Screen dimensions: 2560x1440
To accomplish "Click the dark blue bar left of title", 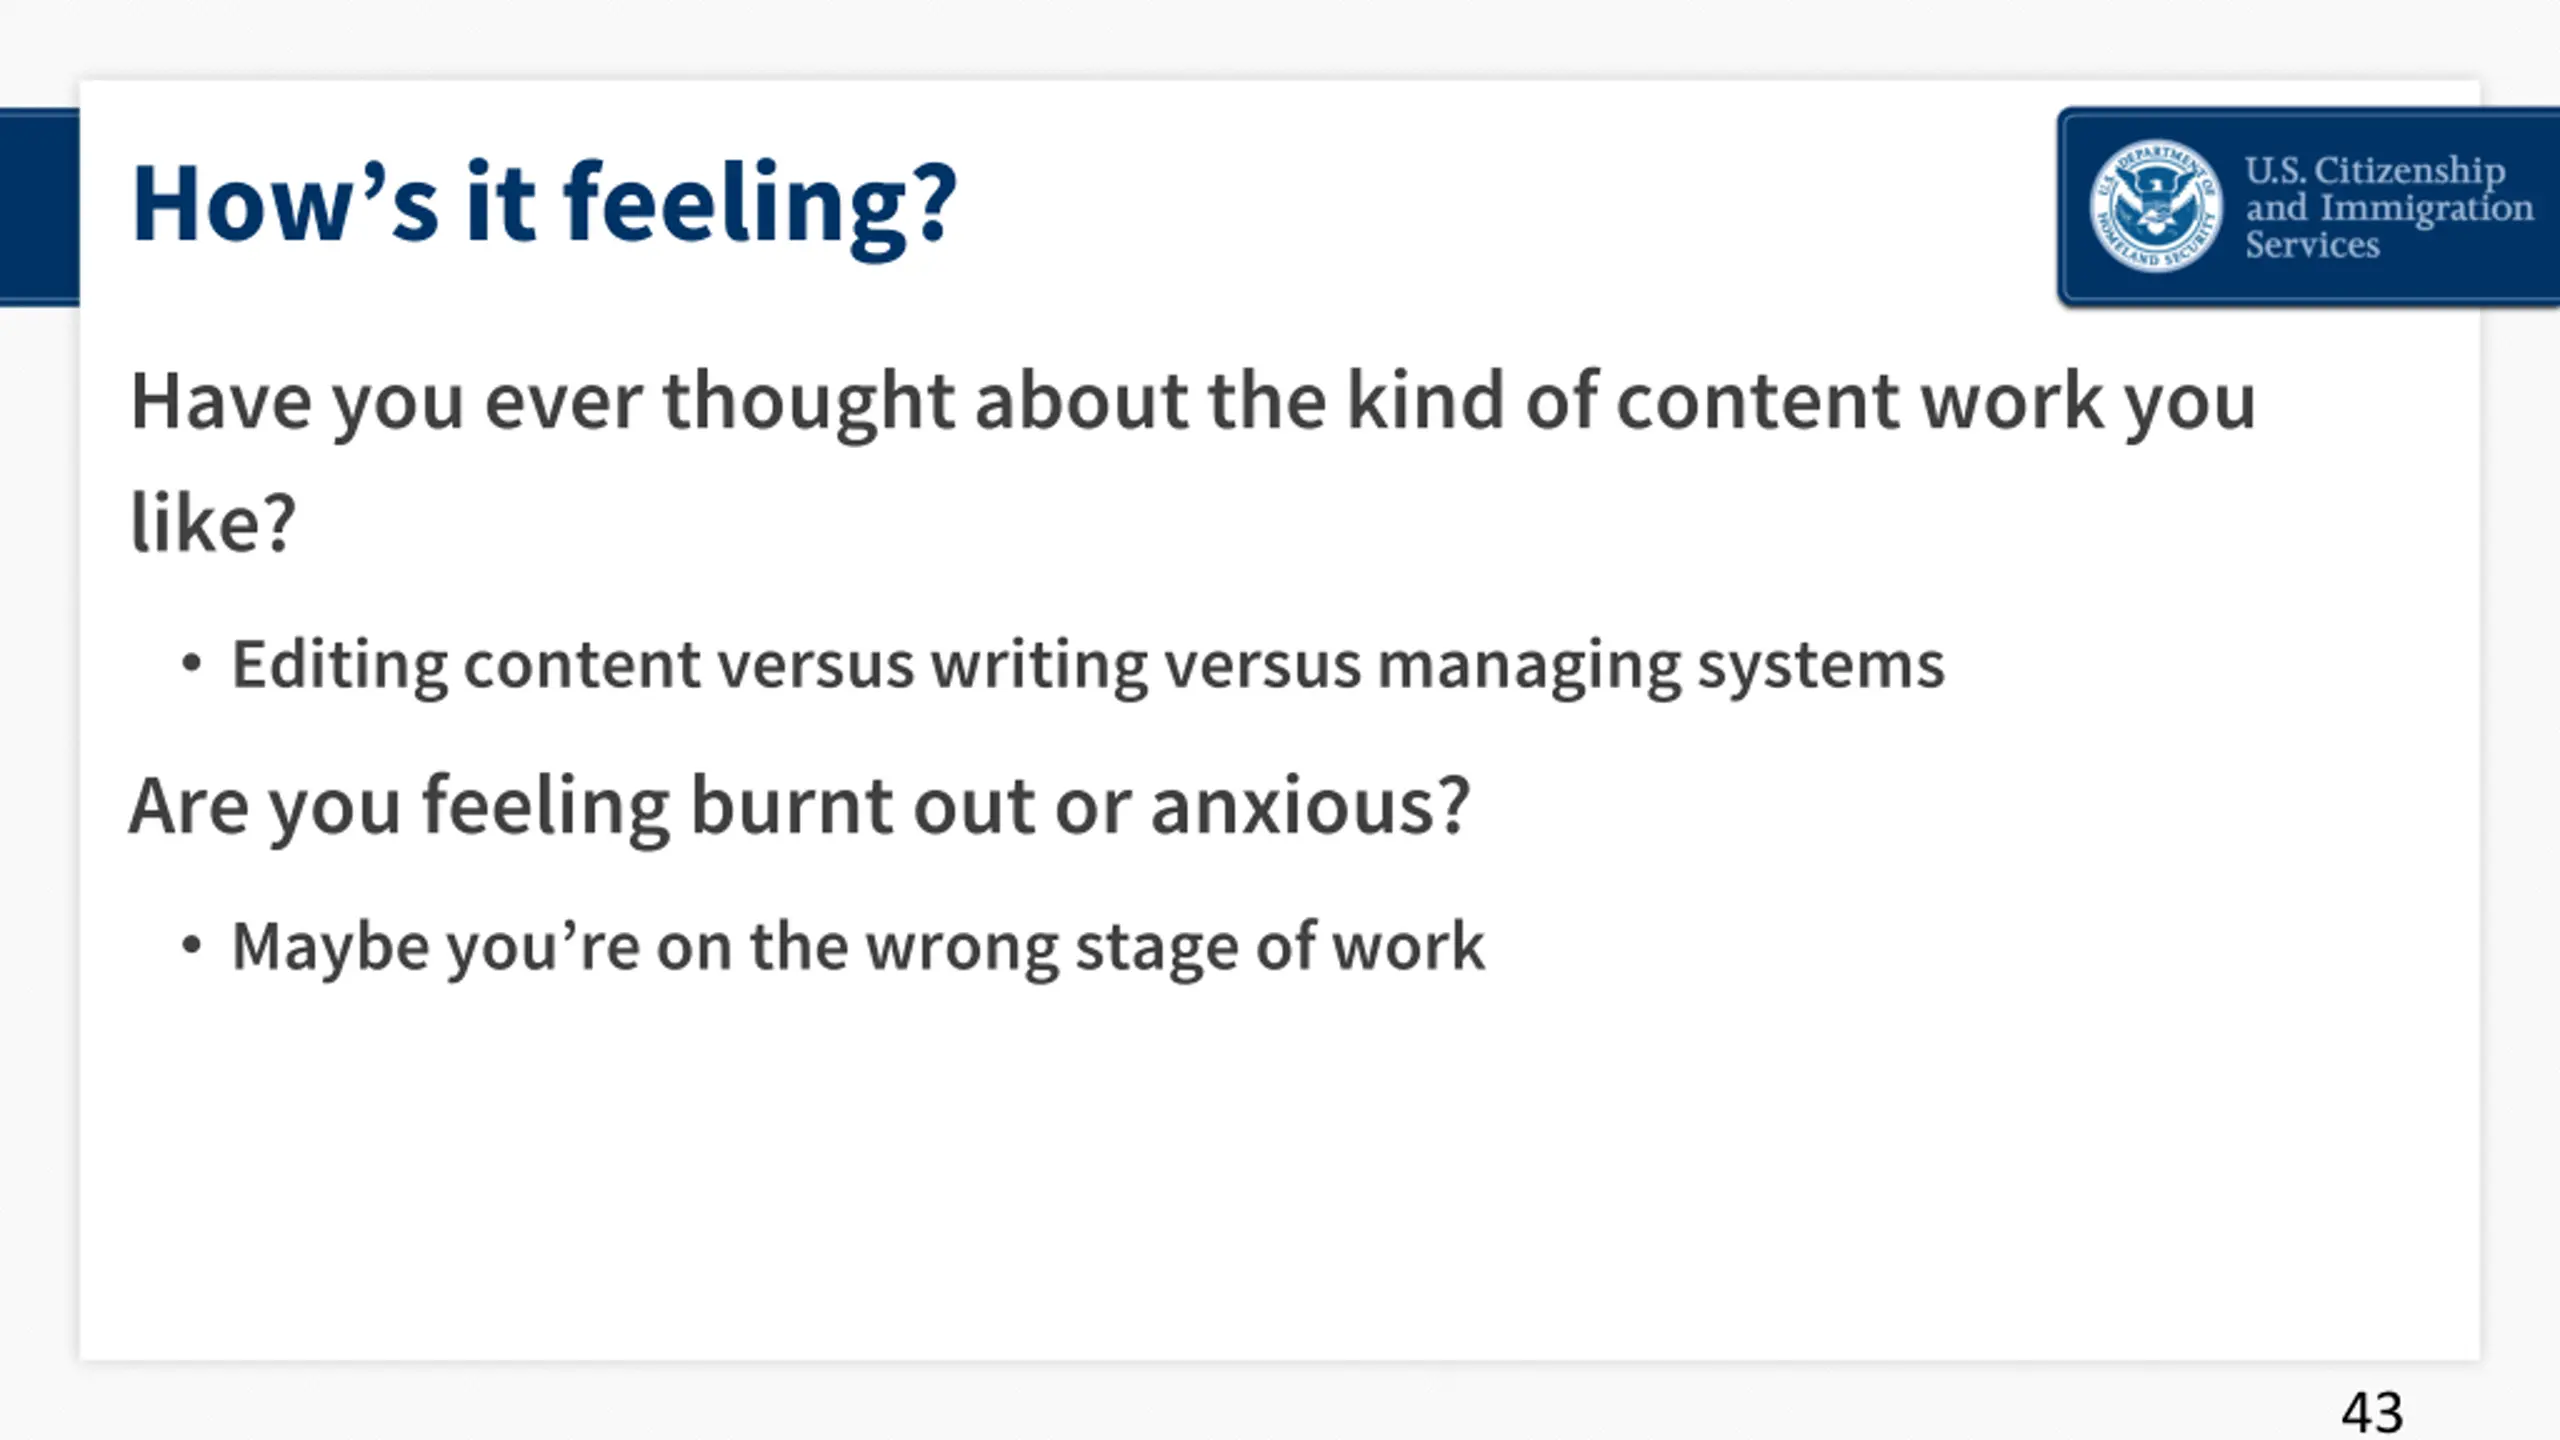I will pos(39,207).
